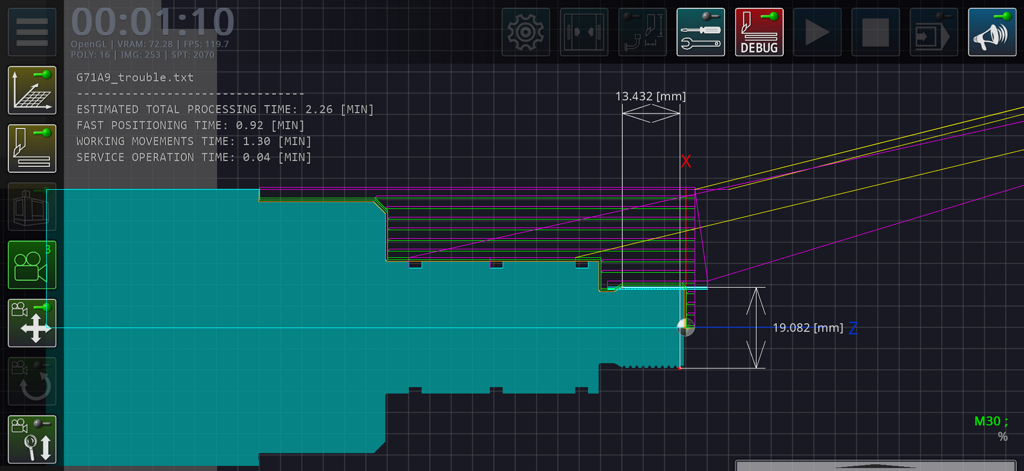The image size is (1024, 471).
Task: Click the G71A9_trouble.txt file name
Action: click(135, 77)
